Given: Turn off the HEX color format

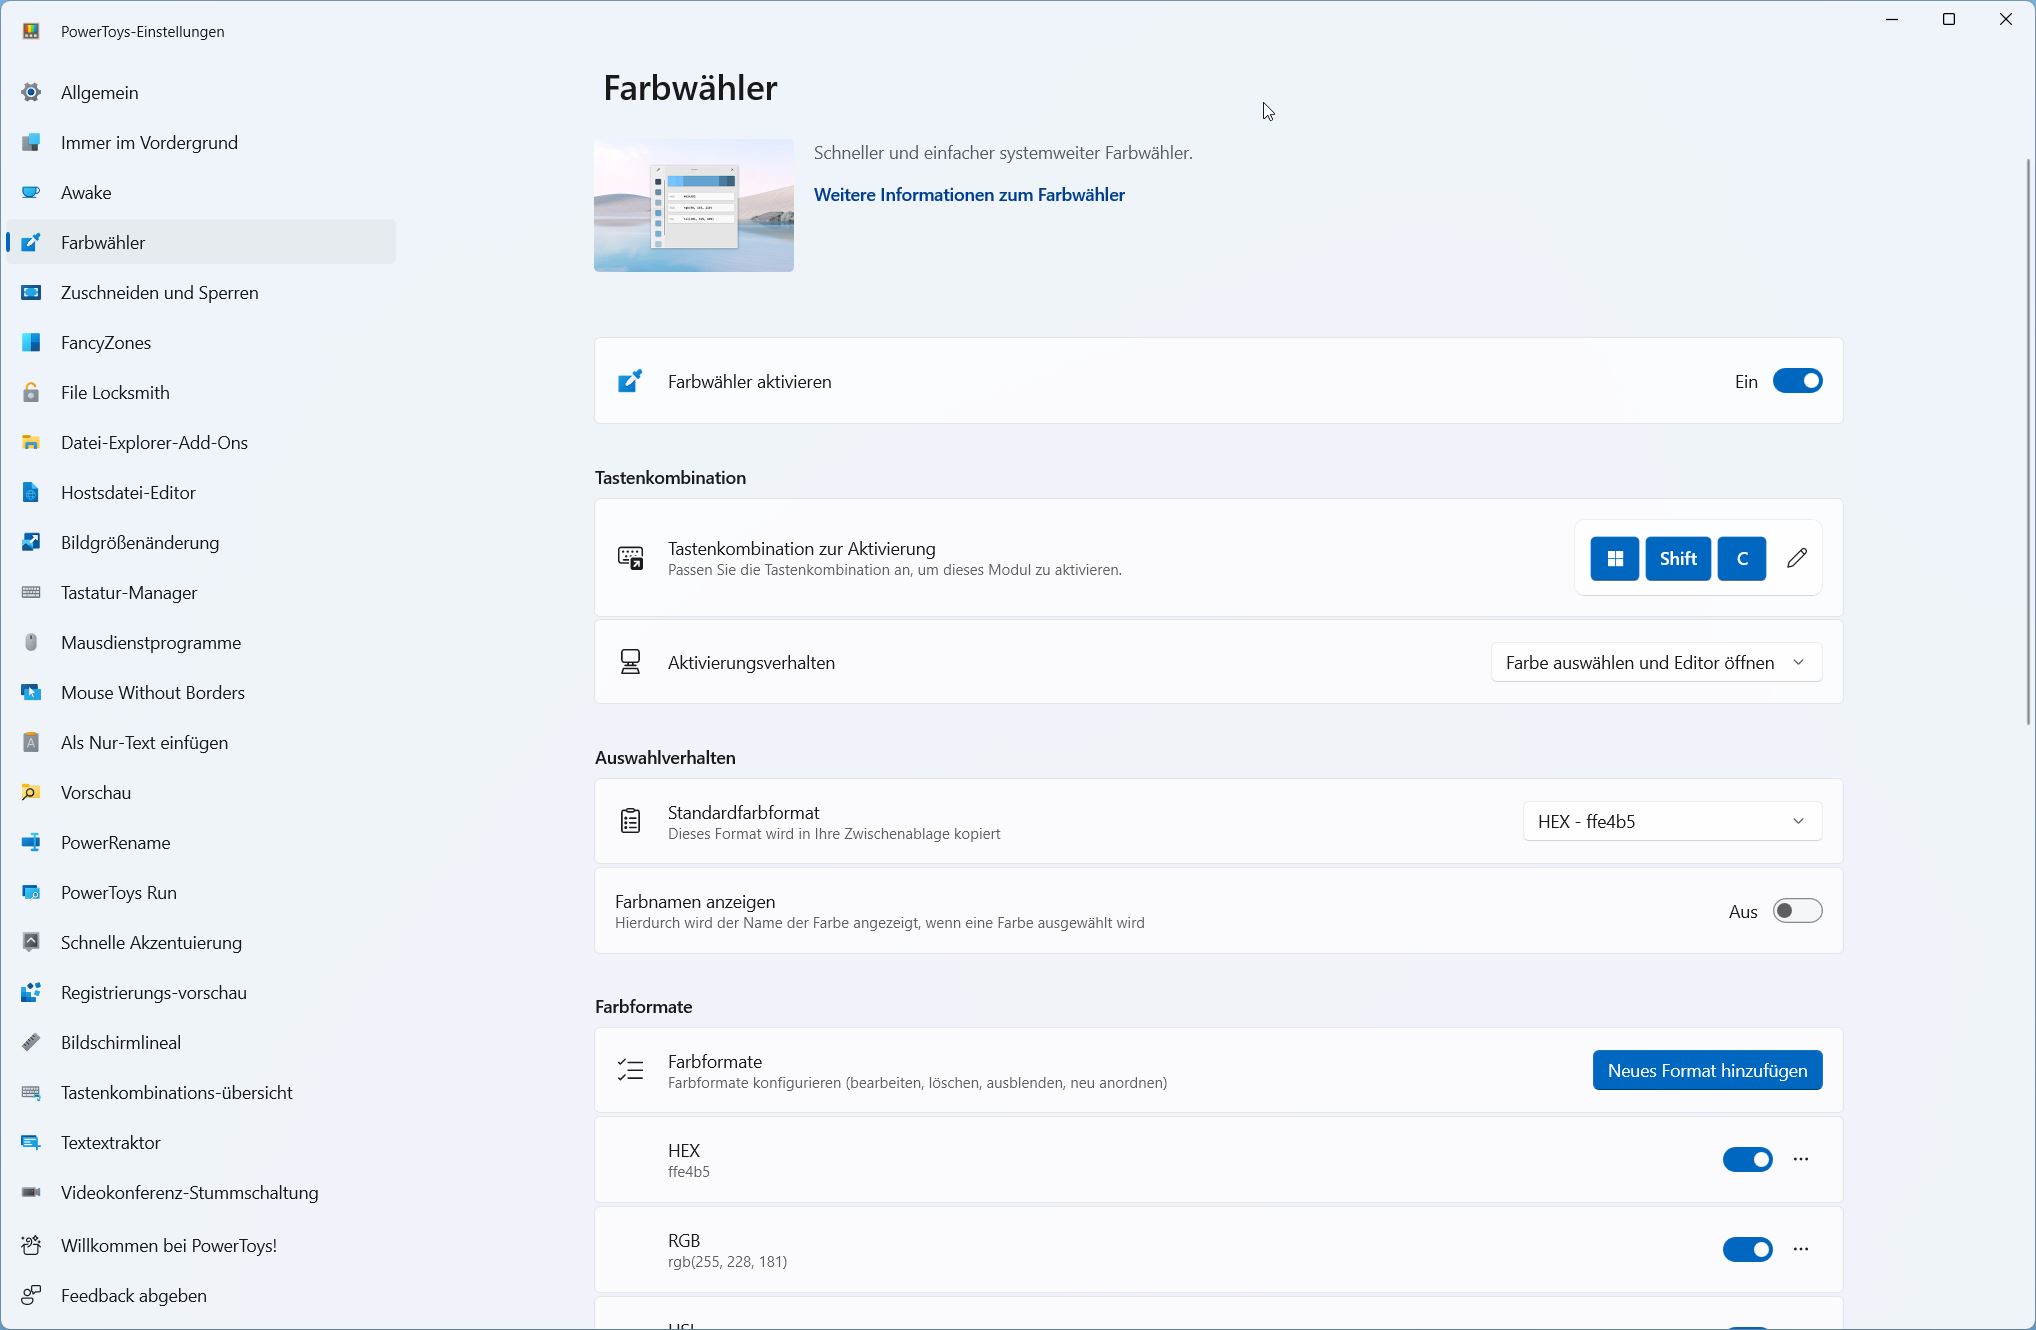Looking at the screenshot, I should click(x=1747, y=1160).
